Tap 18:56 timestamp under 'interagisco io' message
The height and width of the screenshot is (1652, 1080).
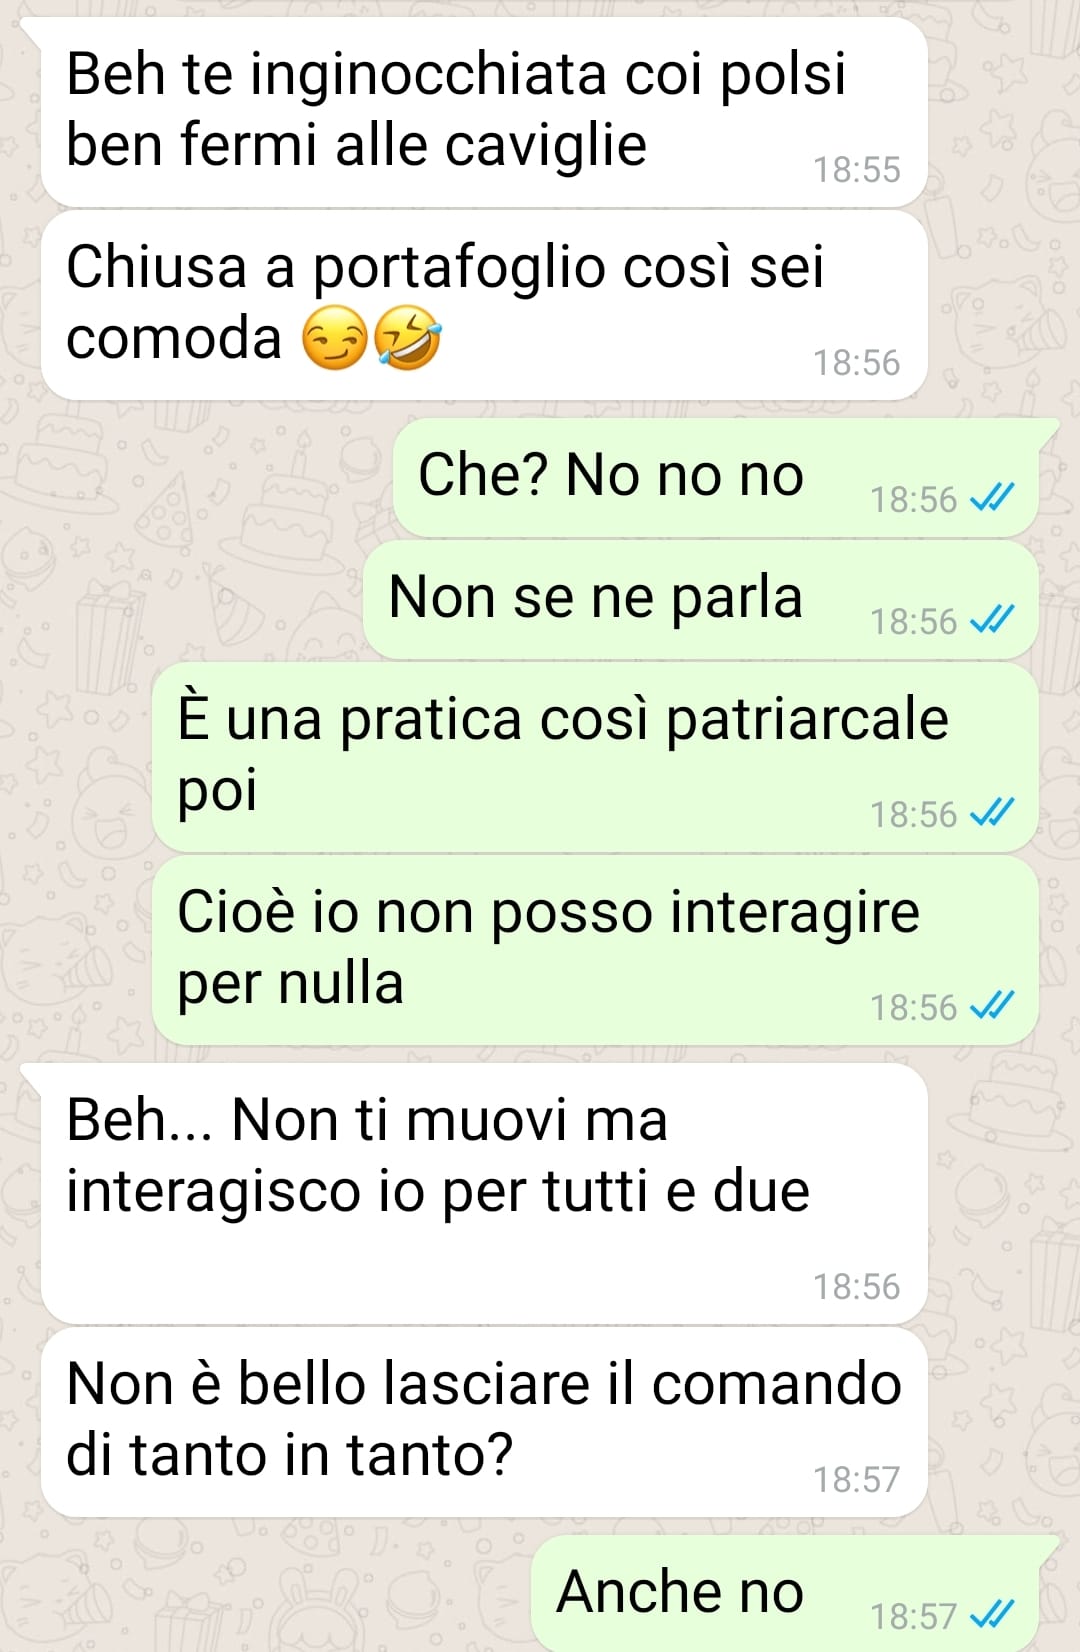coord(856,1286)
